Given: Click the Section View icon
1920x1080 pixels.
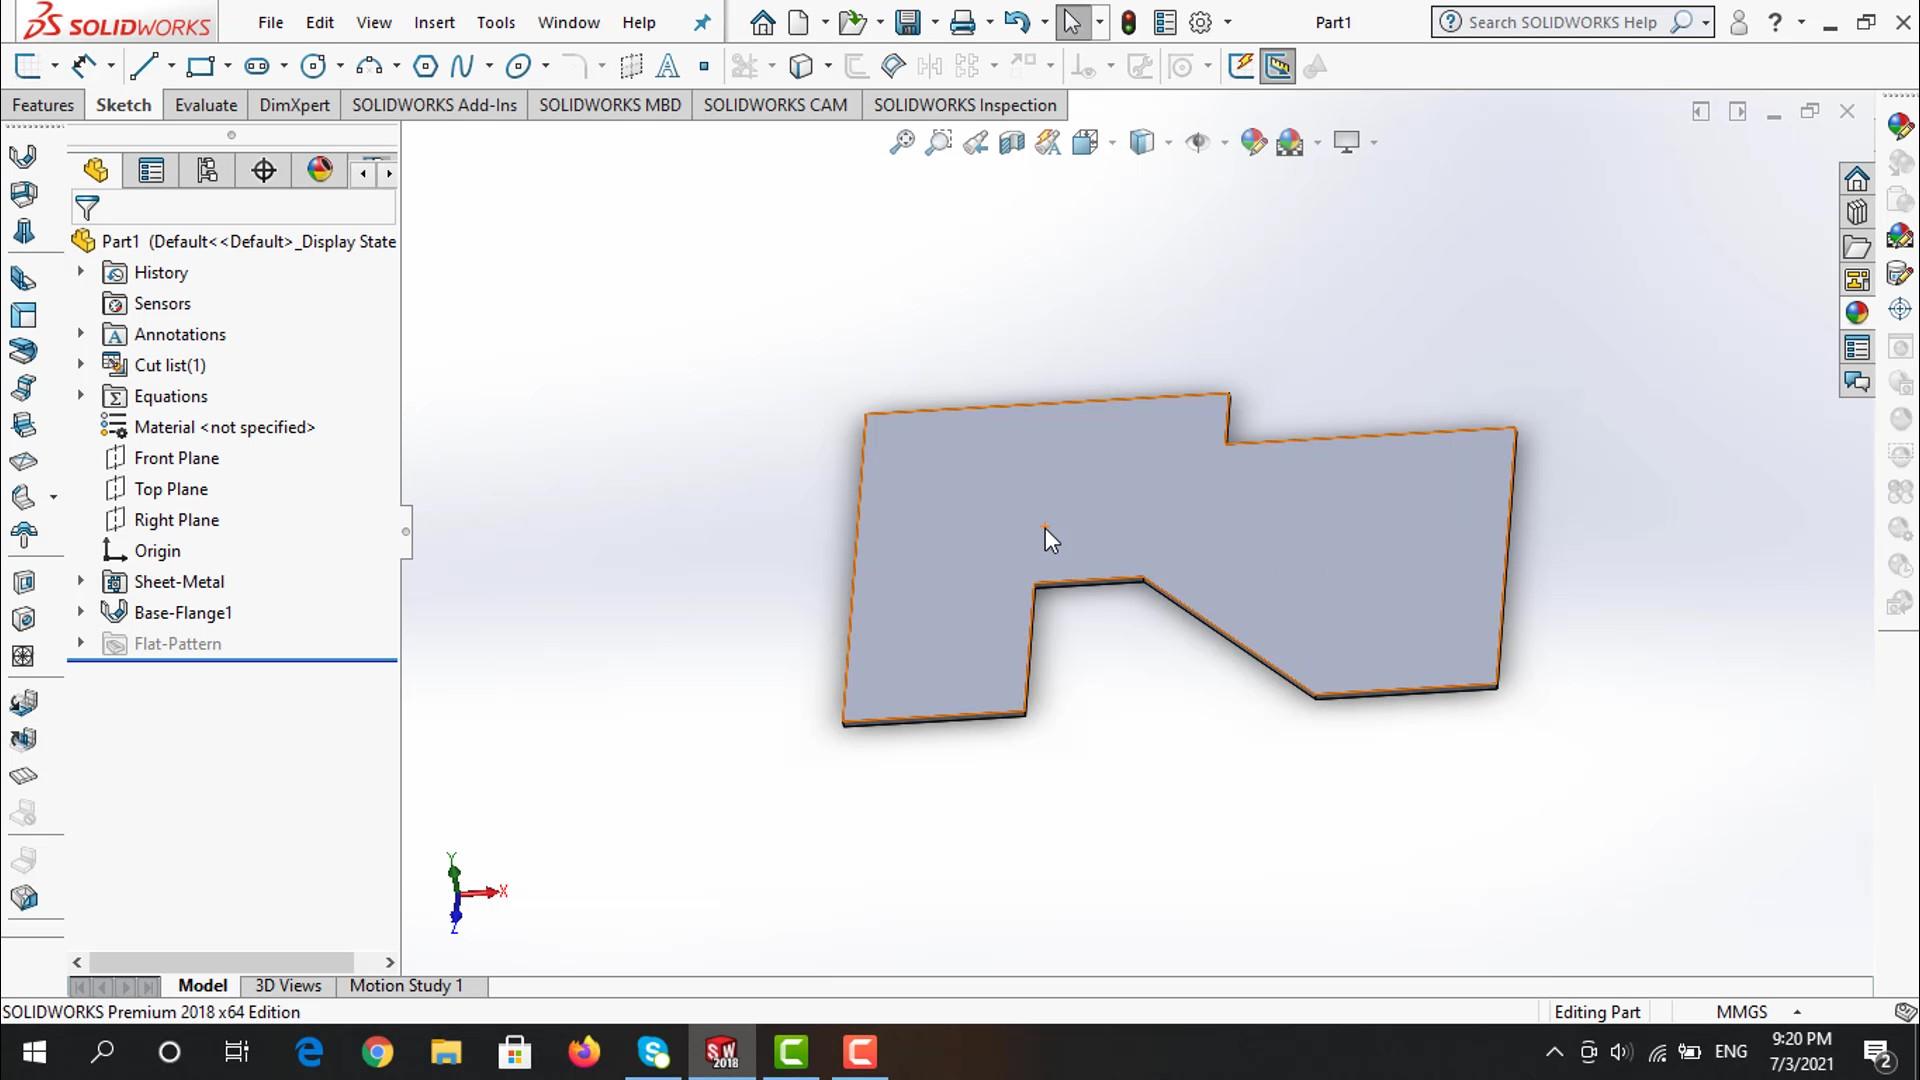Looking at the screenshot, I should click(x=1011, y=143).
